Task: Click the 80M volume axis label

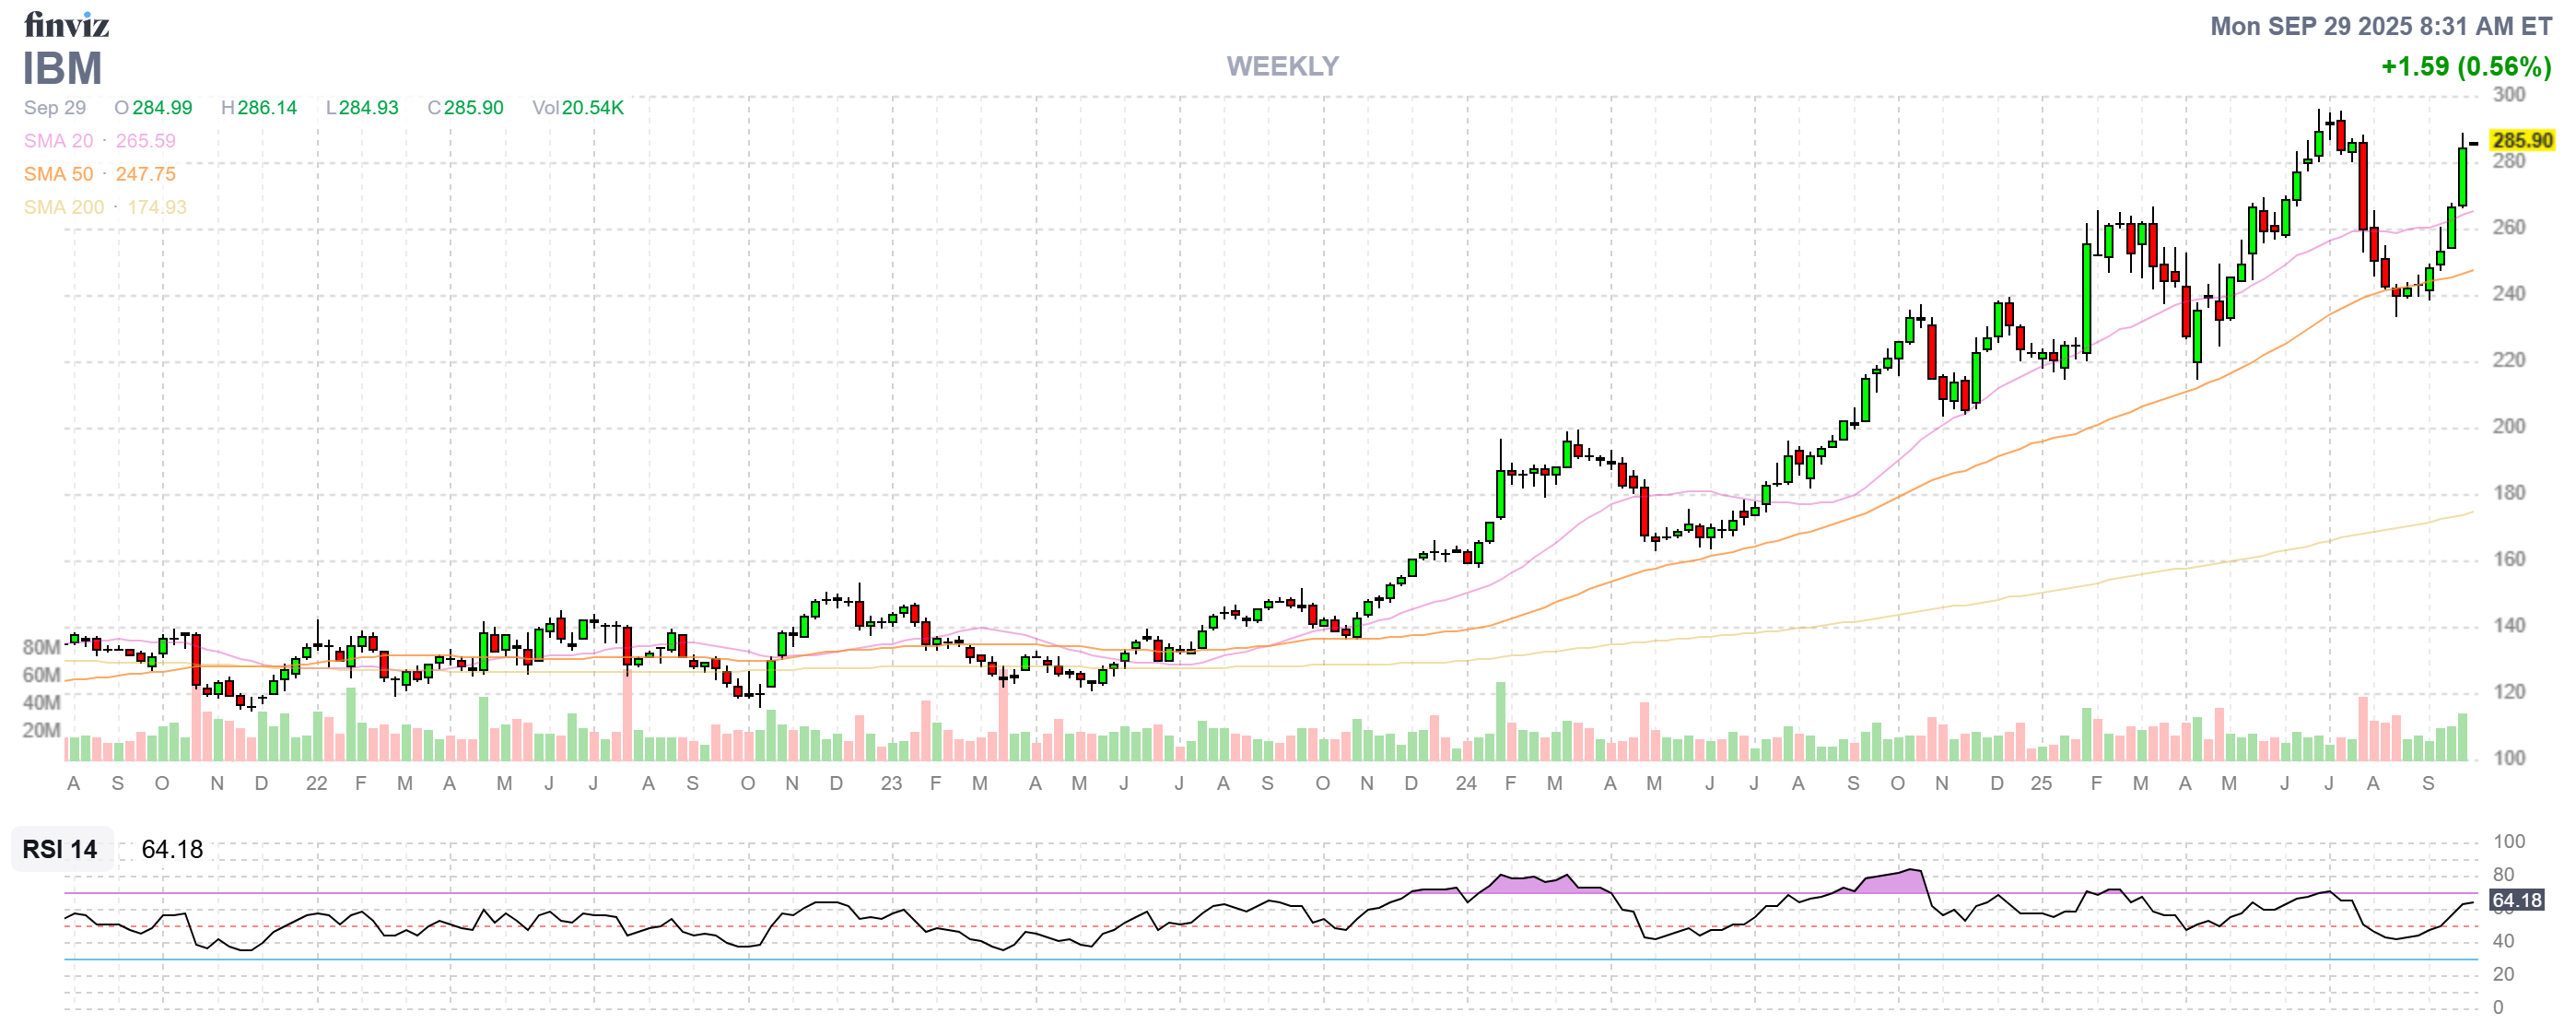Action: tap(41, 647)
